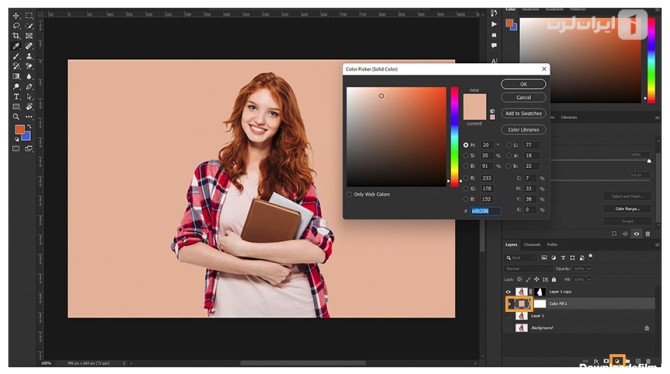The height and width of the screenshot is (374, 670).
Task: Select the Move tool
Action: [x=16, y=15]
